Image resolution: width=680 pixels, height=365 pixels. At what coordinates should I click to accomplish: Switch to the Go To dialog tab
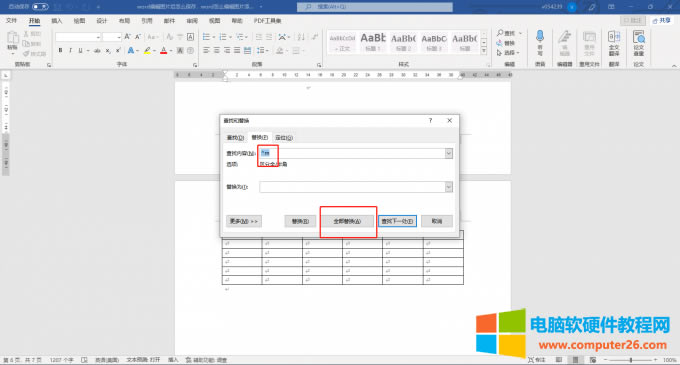coord(284,137)
